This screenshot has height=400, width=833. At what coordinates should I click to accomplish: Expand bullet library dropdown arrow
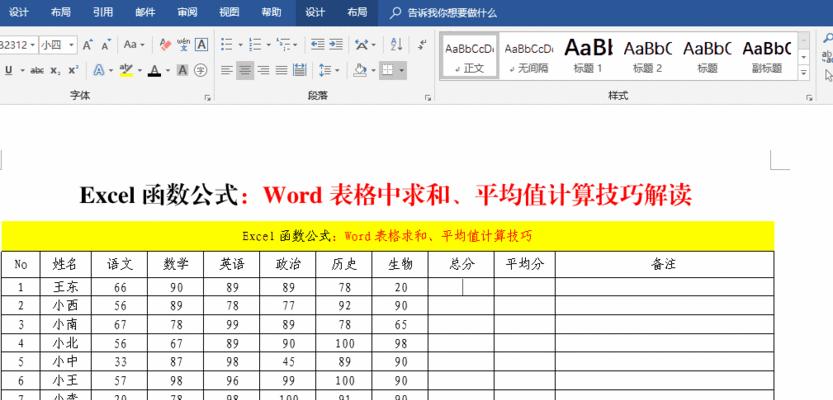[x=240, y=45]
